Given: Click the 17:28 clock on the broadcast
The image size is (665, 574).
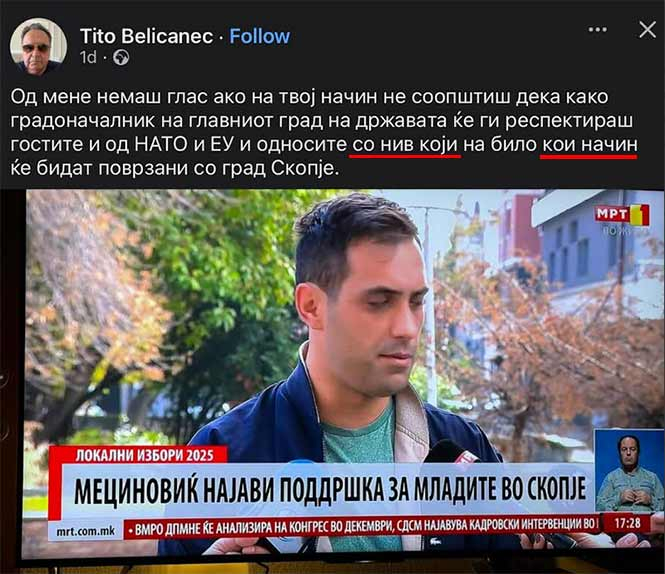Looking at the screenshot, I should [x=627, y=523].
